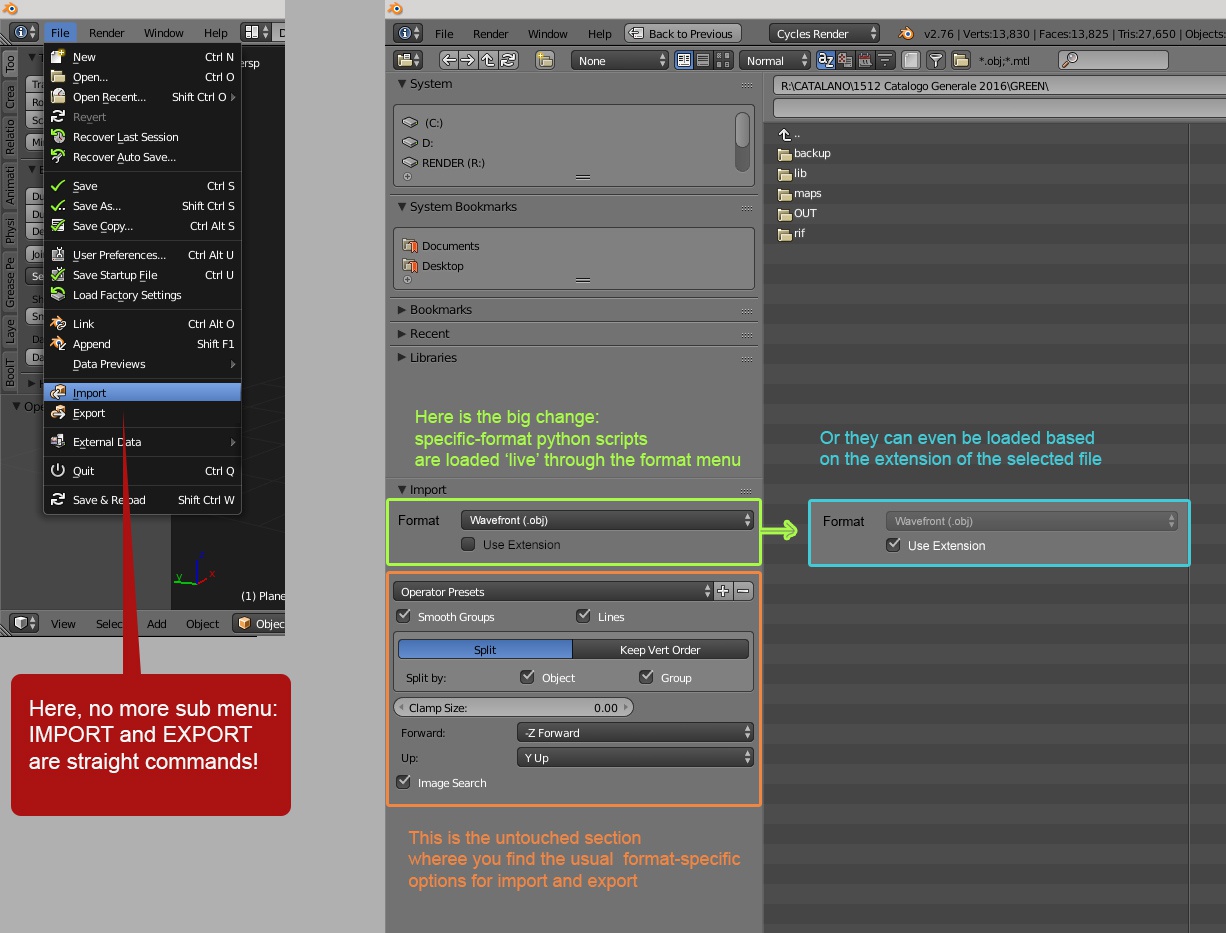Choose Export from the File menu
The width and height of the screenshot is (1226, 933).
(142, 413)
